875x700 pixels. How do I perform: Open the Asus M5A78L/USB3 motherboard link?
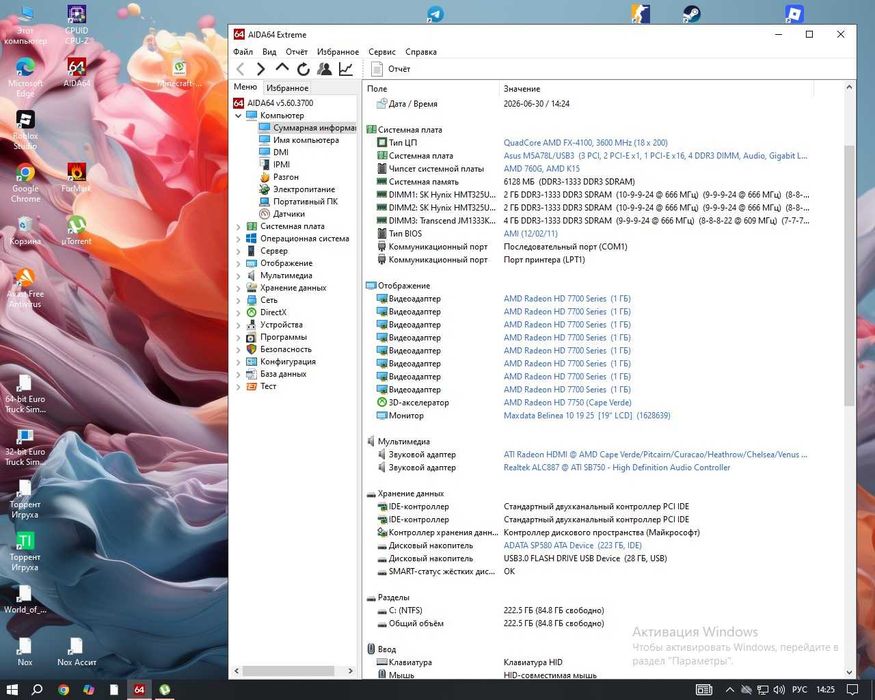(656, 156)
